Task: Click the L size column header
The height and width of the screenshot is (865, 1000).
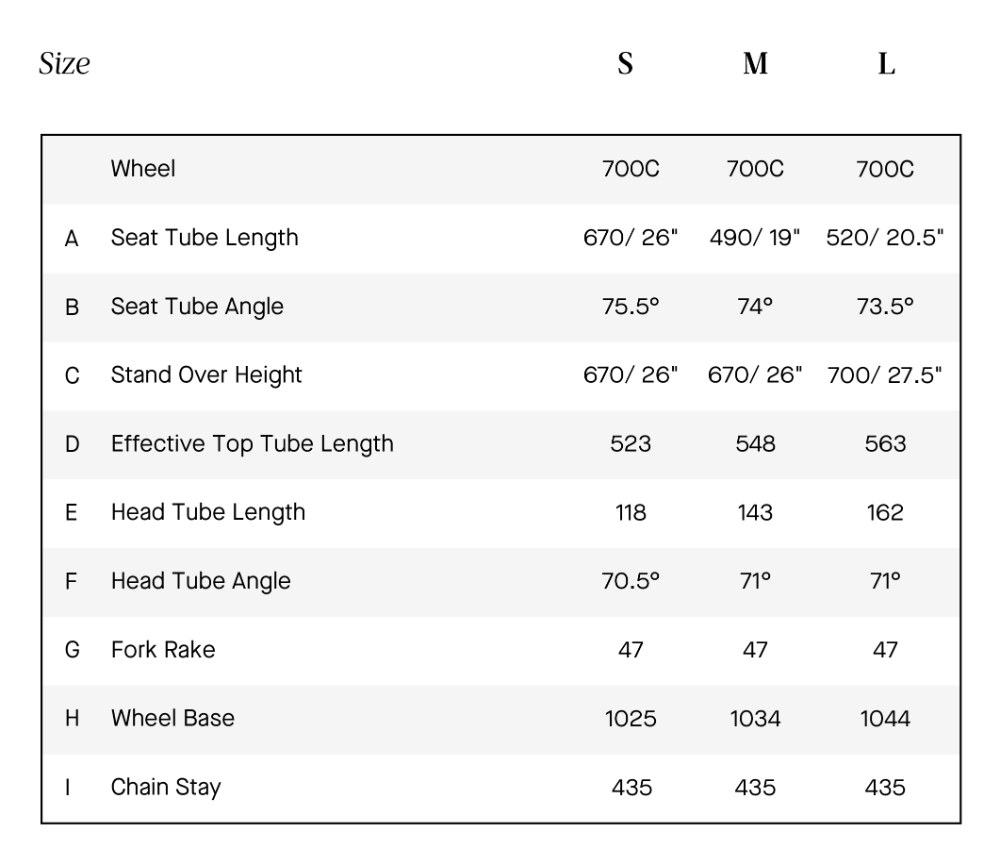Action: click(x=886, y=66)
